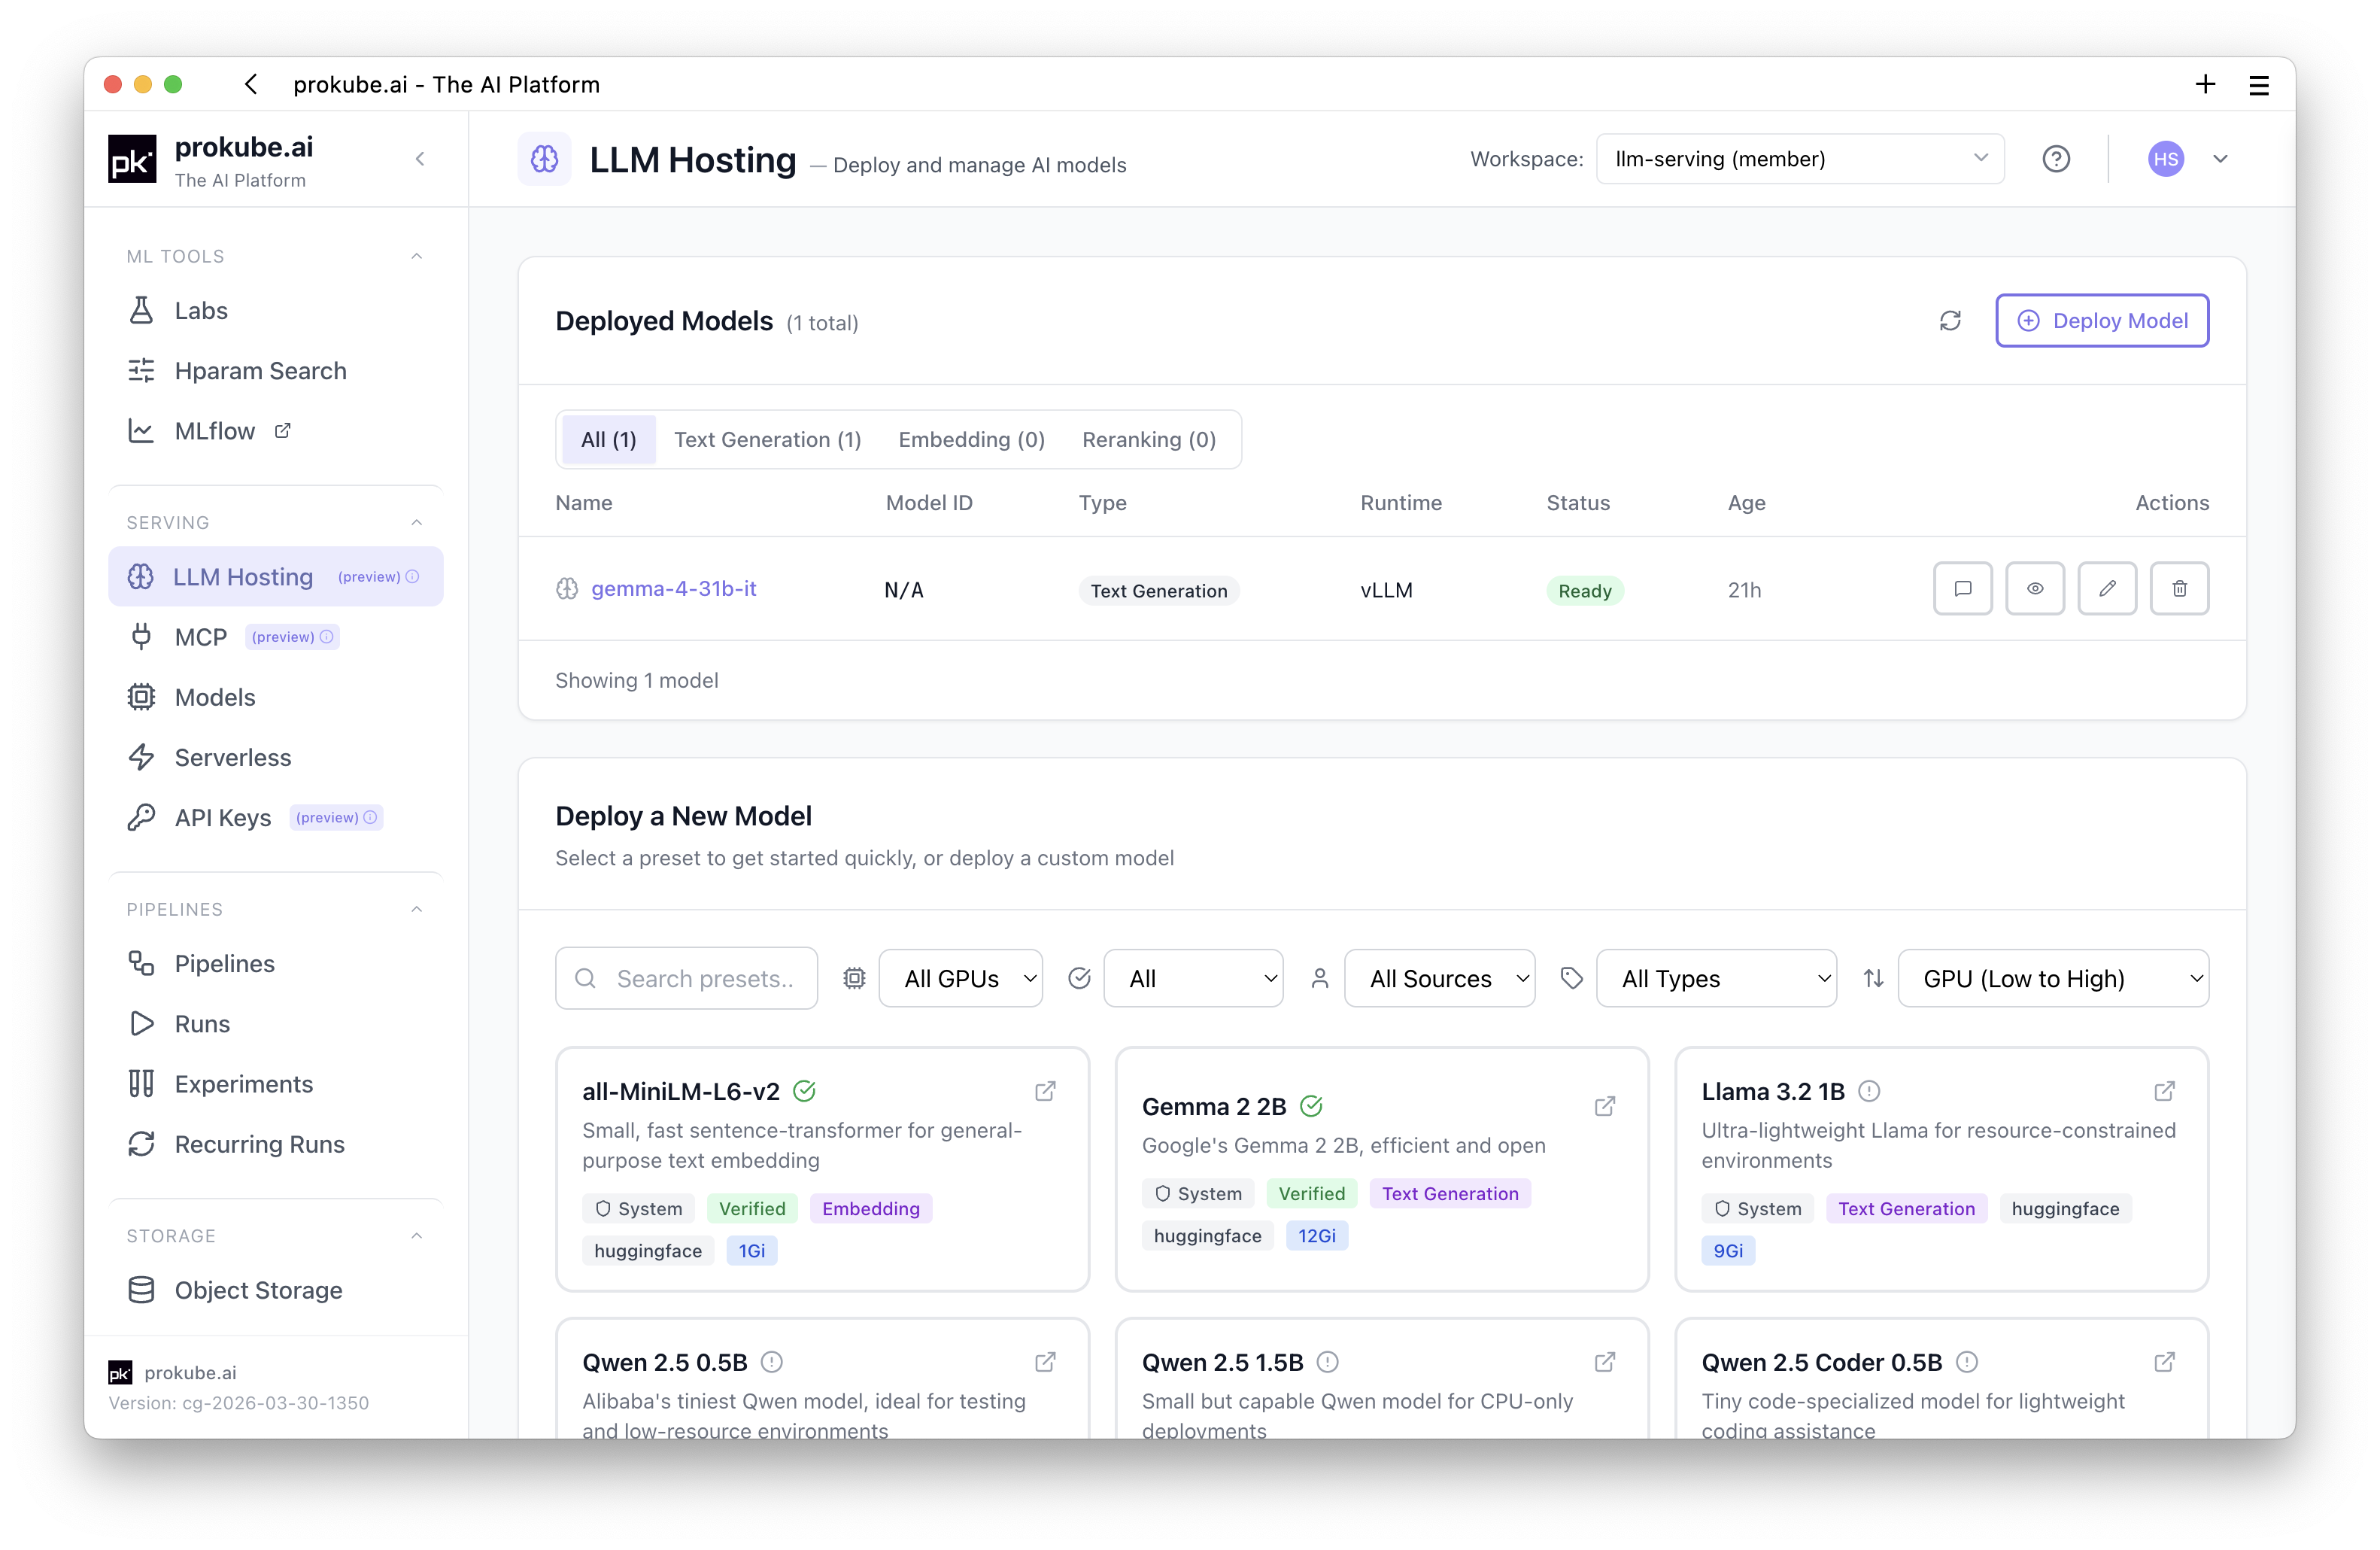
Task: Select the All (1) tab
Action: [608, 440]
